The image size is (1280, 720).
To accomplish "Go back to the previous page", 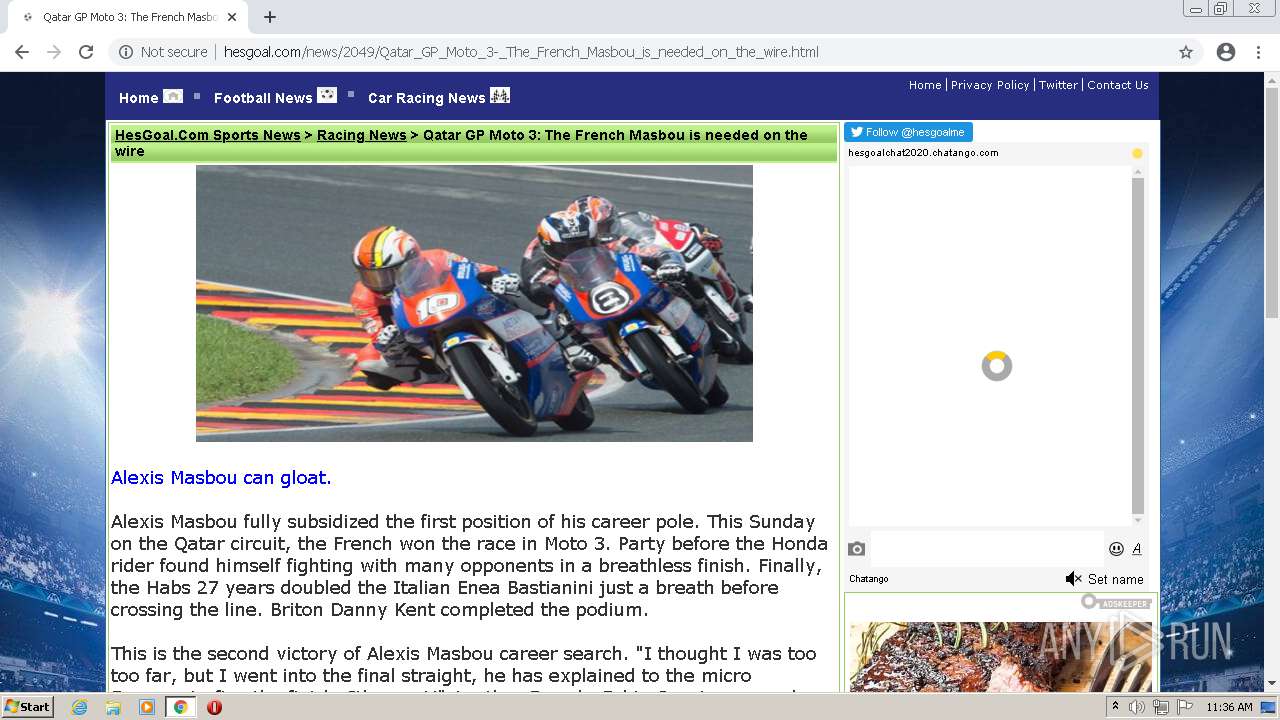I will click(x=22, y=52).
